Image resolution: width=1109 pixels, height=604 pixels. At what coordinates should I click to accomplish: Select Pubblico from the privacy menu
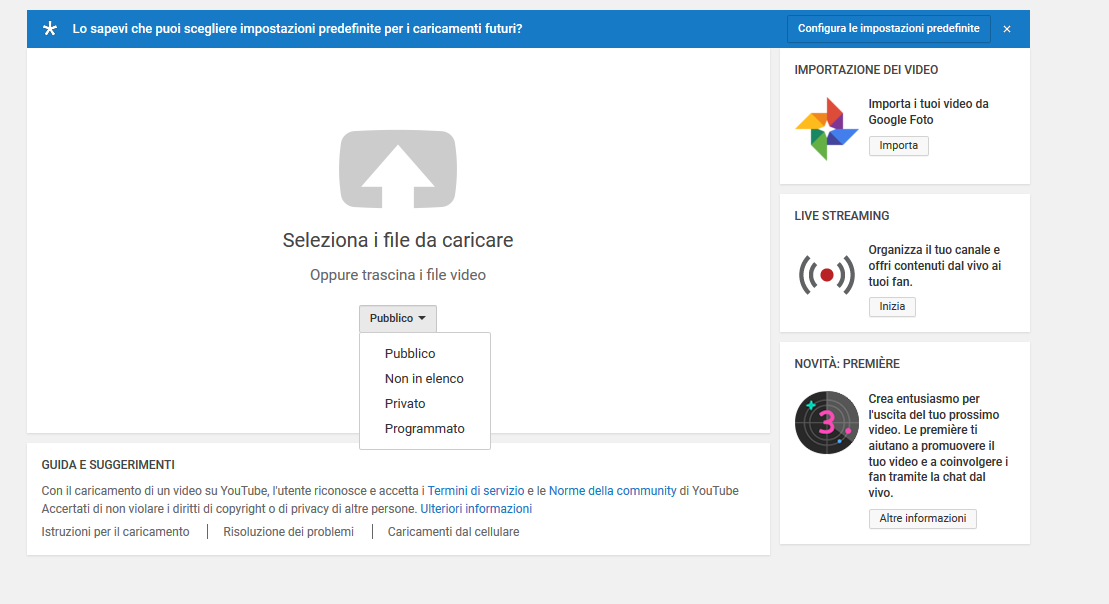coord(410,353)
